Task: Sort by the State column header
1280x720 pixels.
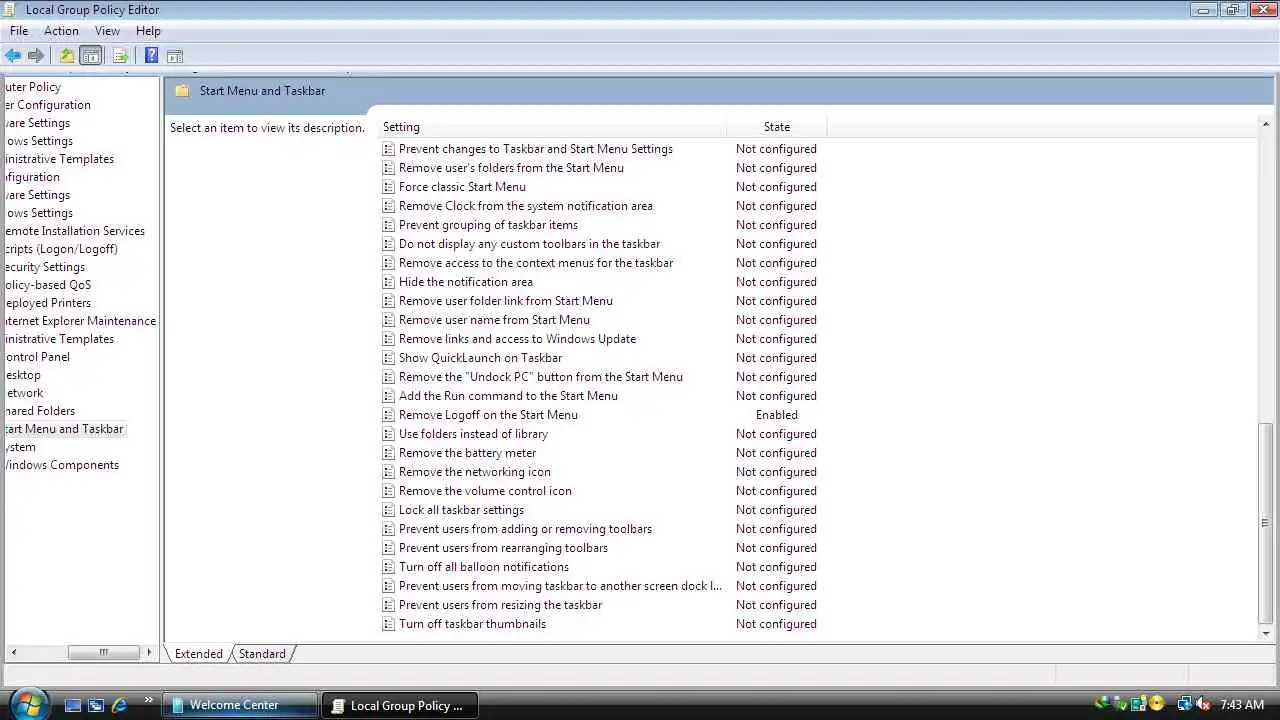Action: 777,127
